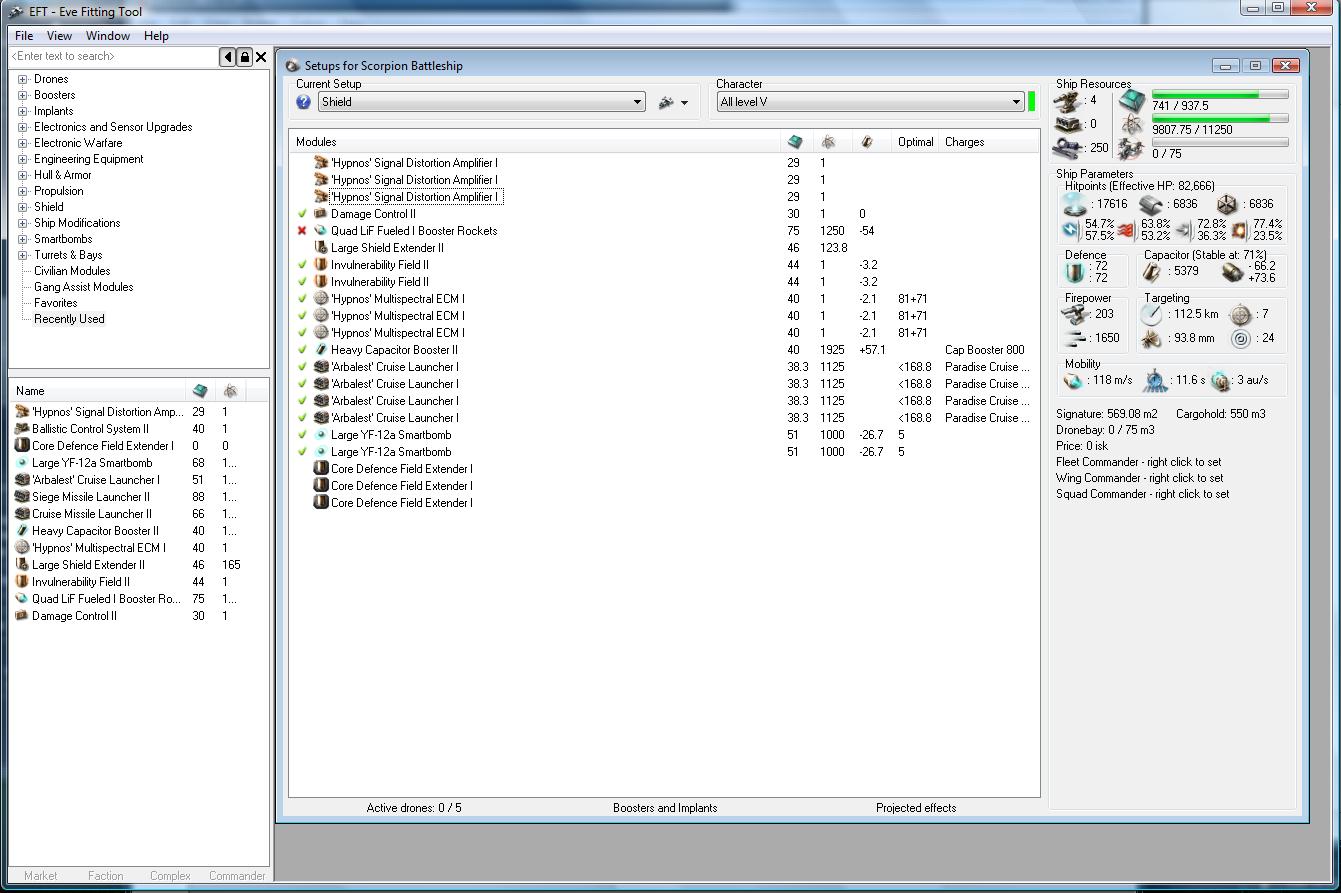
Task: Click the hull structure hitpoints icon
Action: pos(1227,204)
